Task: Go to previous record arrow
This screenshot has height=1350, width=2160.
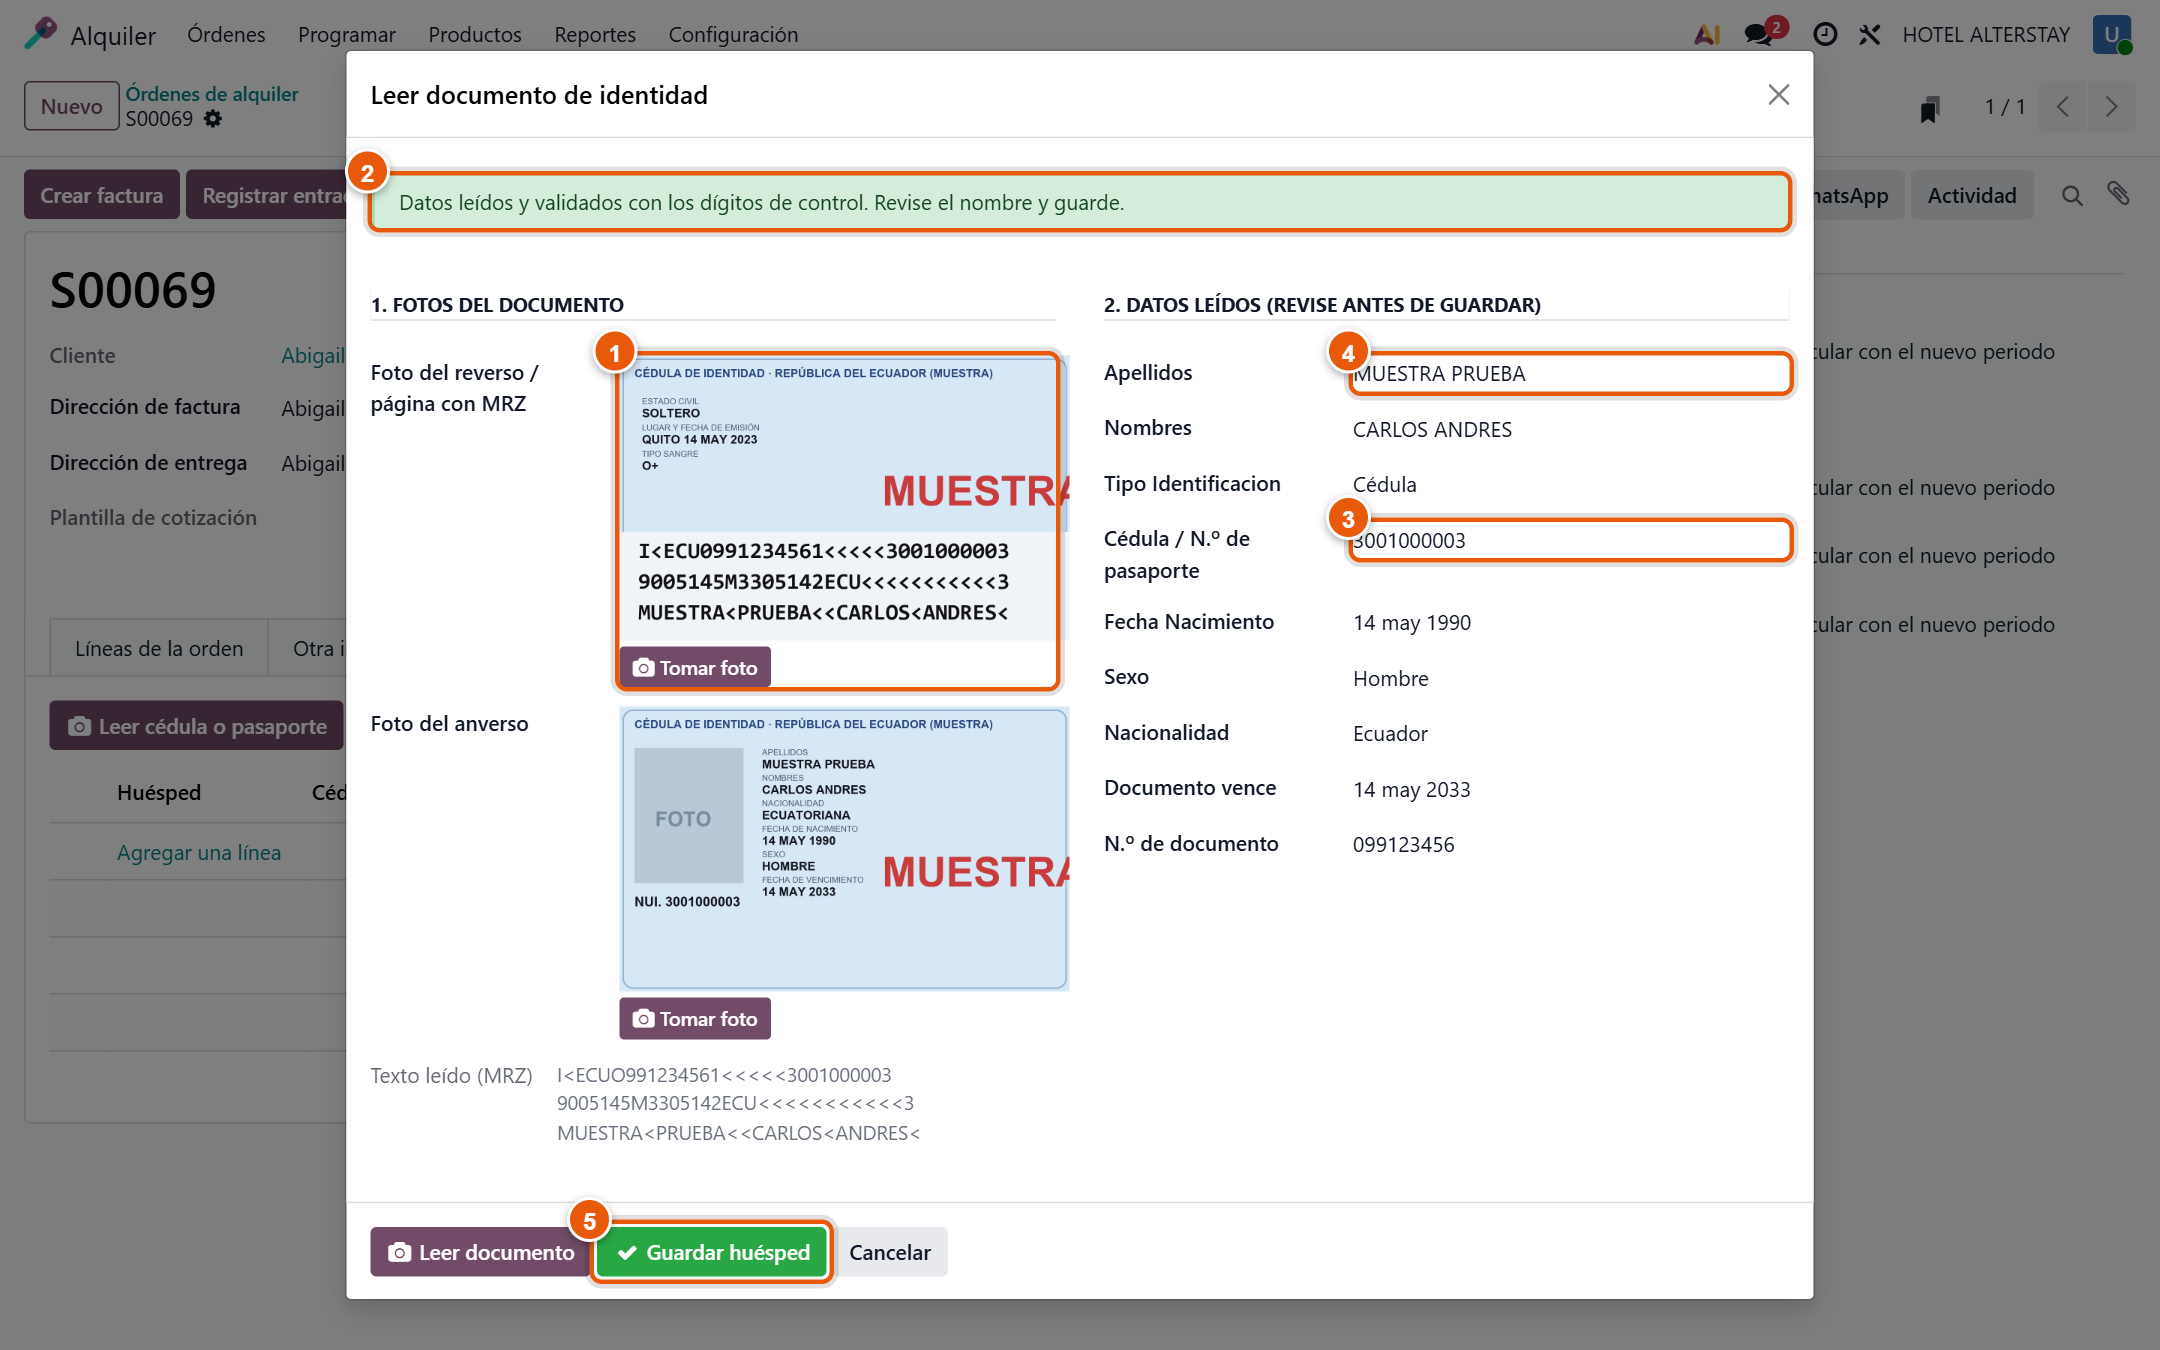Action: coord(2063,107)
